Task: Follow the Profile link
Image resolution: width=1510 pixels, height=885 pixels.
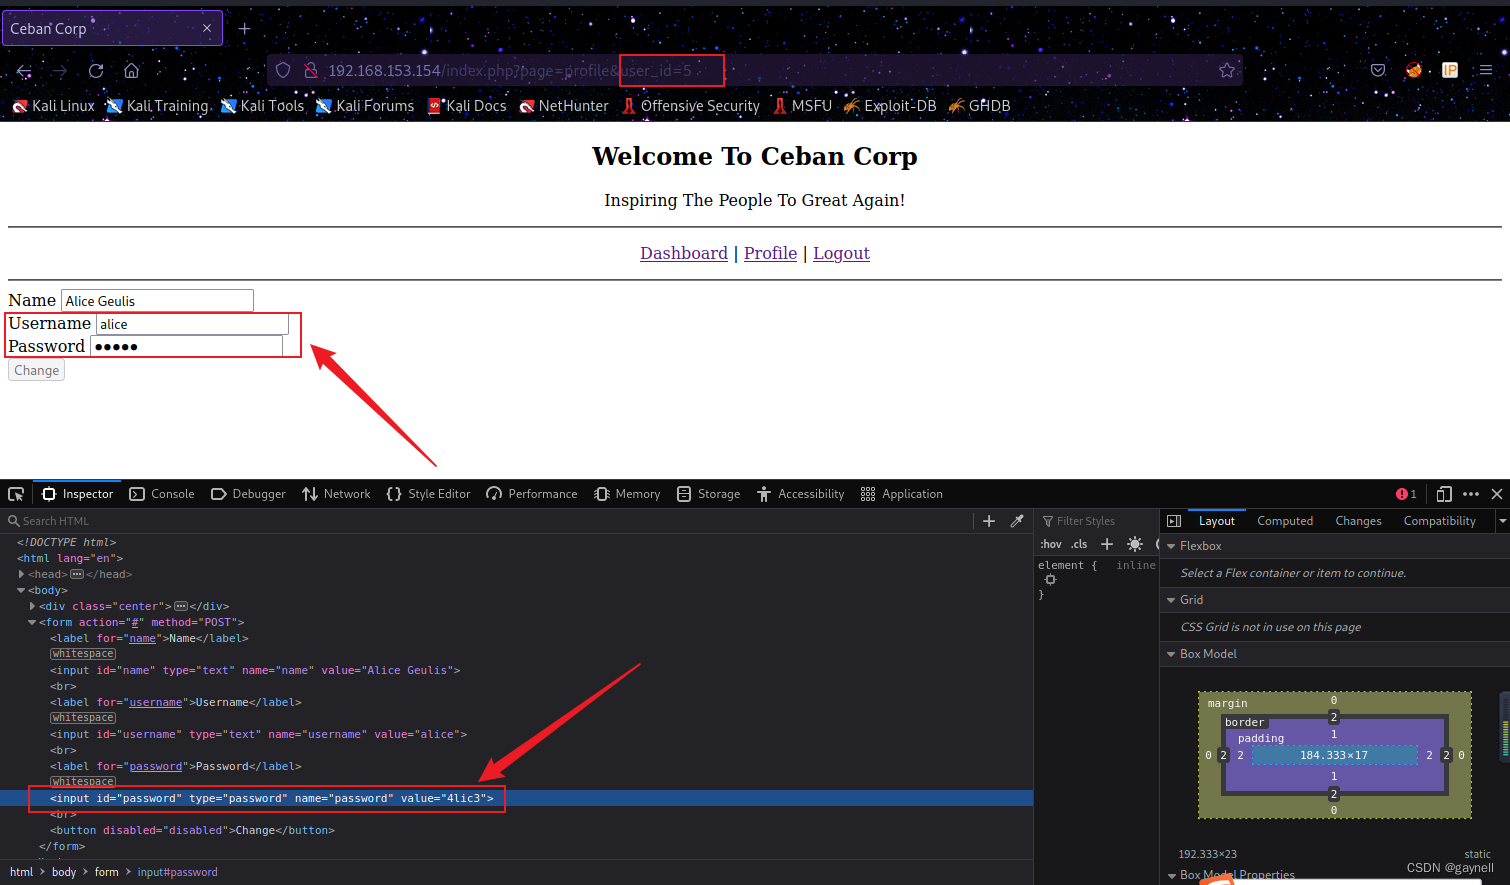Action: 770,253
